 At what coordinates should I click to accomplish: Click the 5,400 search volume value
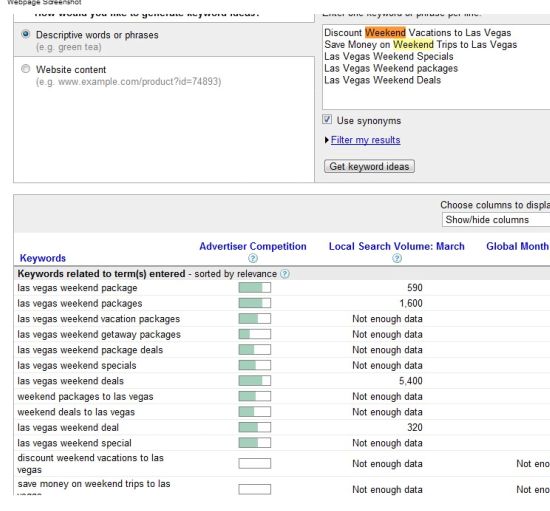point(411,381)
